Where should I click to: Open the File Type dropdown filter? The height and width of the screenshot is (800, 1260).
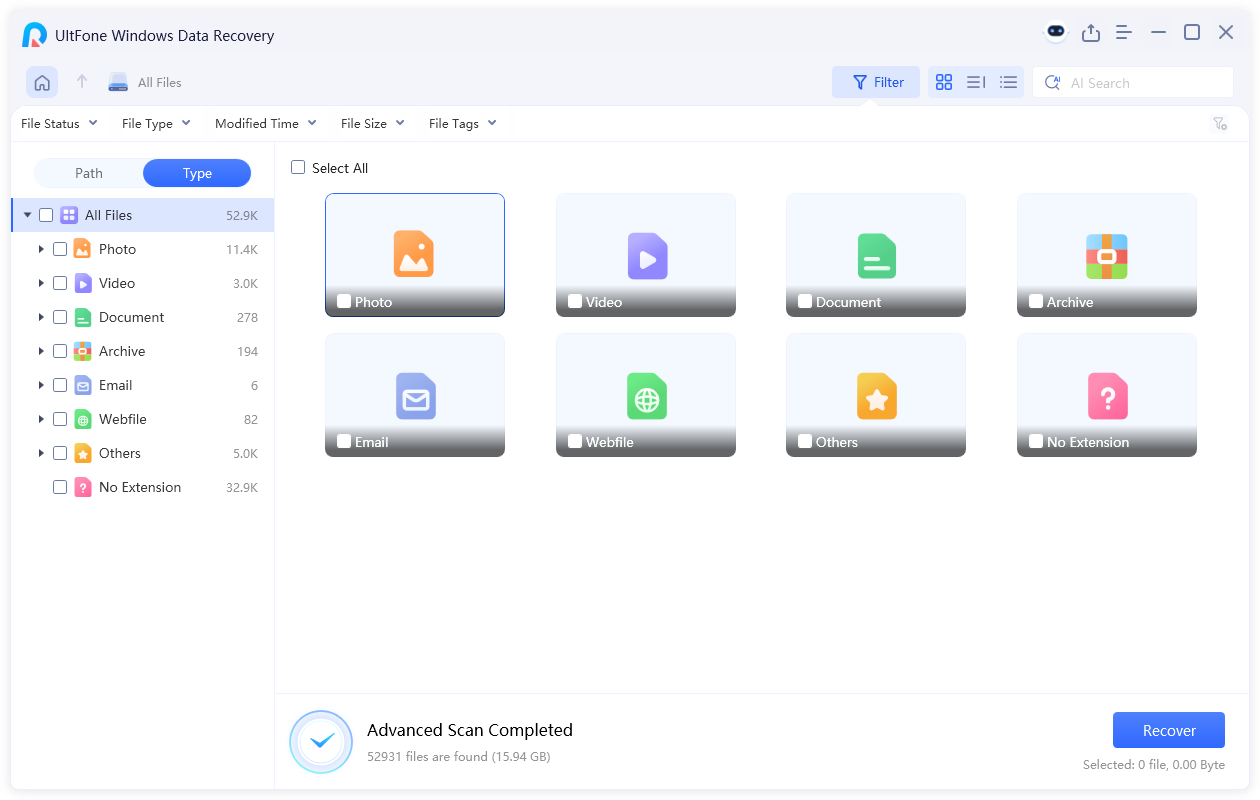(156, 124)
